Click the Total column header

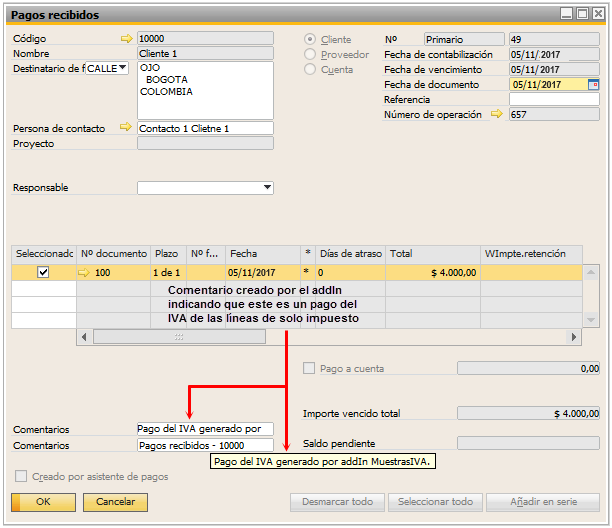click(x=432, y=254)
